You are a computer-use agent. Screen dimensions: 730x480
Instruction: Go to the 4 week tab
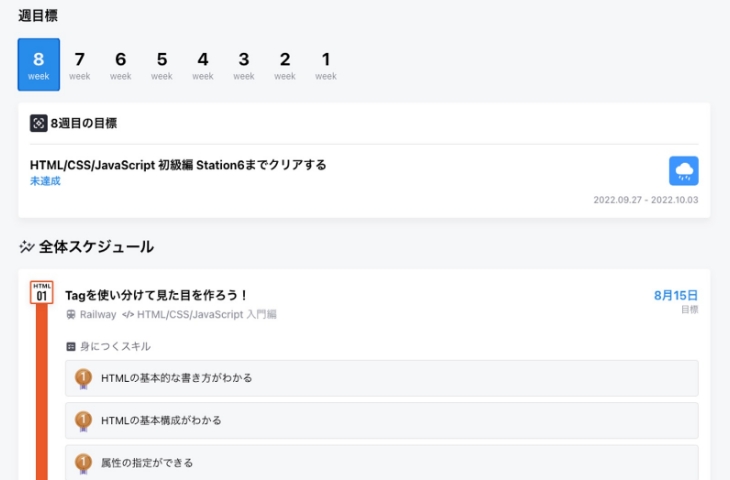pos(203,64)
